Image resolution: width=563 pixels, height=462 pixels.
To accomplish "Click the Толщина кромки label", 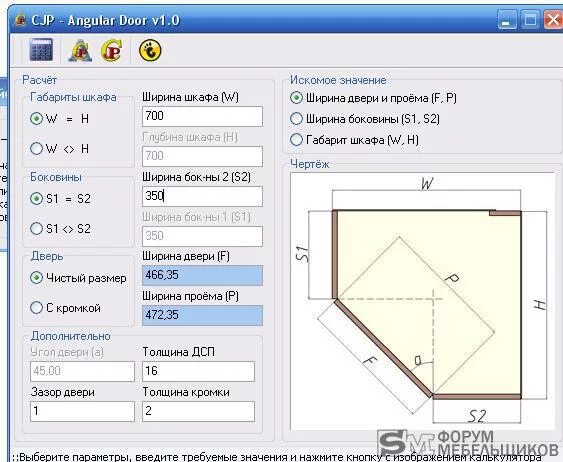I will [x=186, y=392].
